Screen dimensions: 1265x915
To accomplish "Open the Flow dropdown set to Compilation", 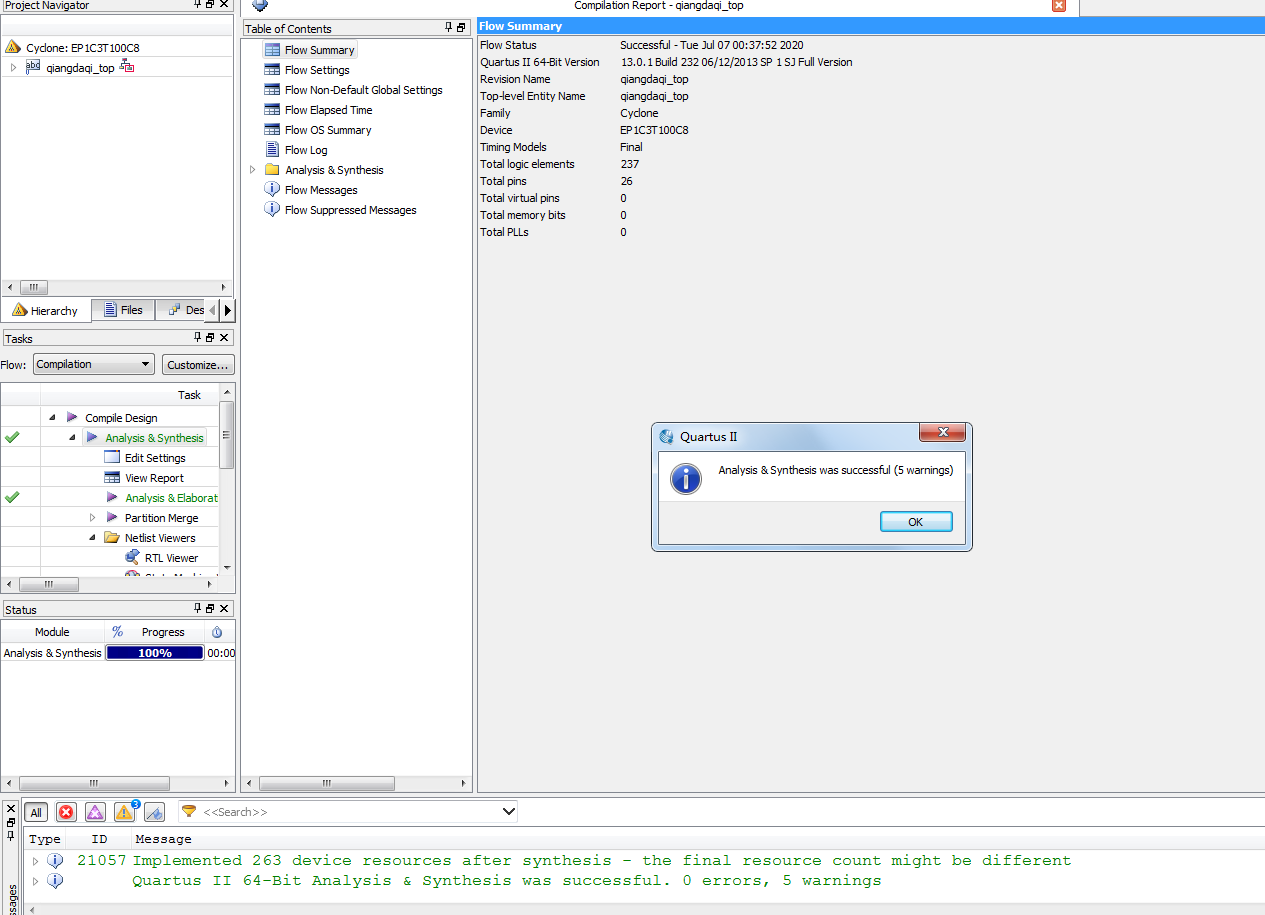I will tap(93, 364).
